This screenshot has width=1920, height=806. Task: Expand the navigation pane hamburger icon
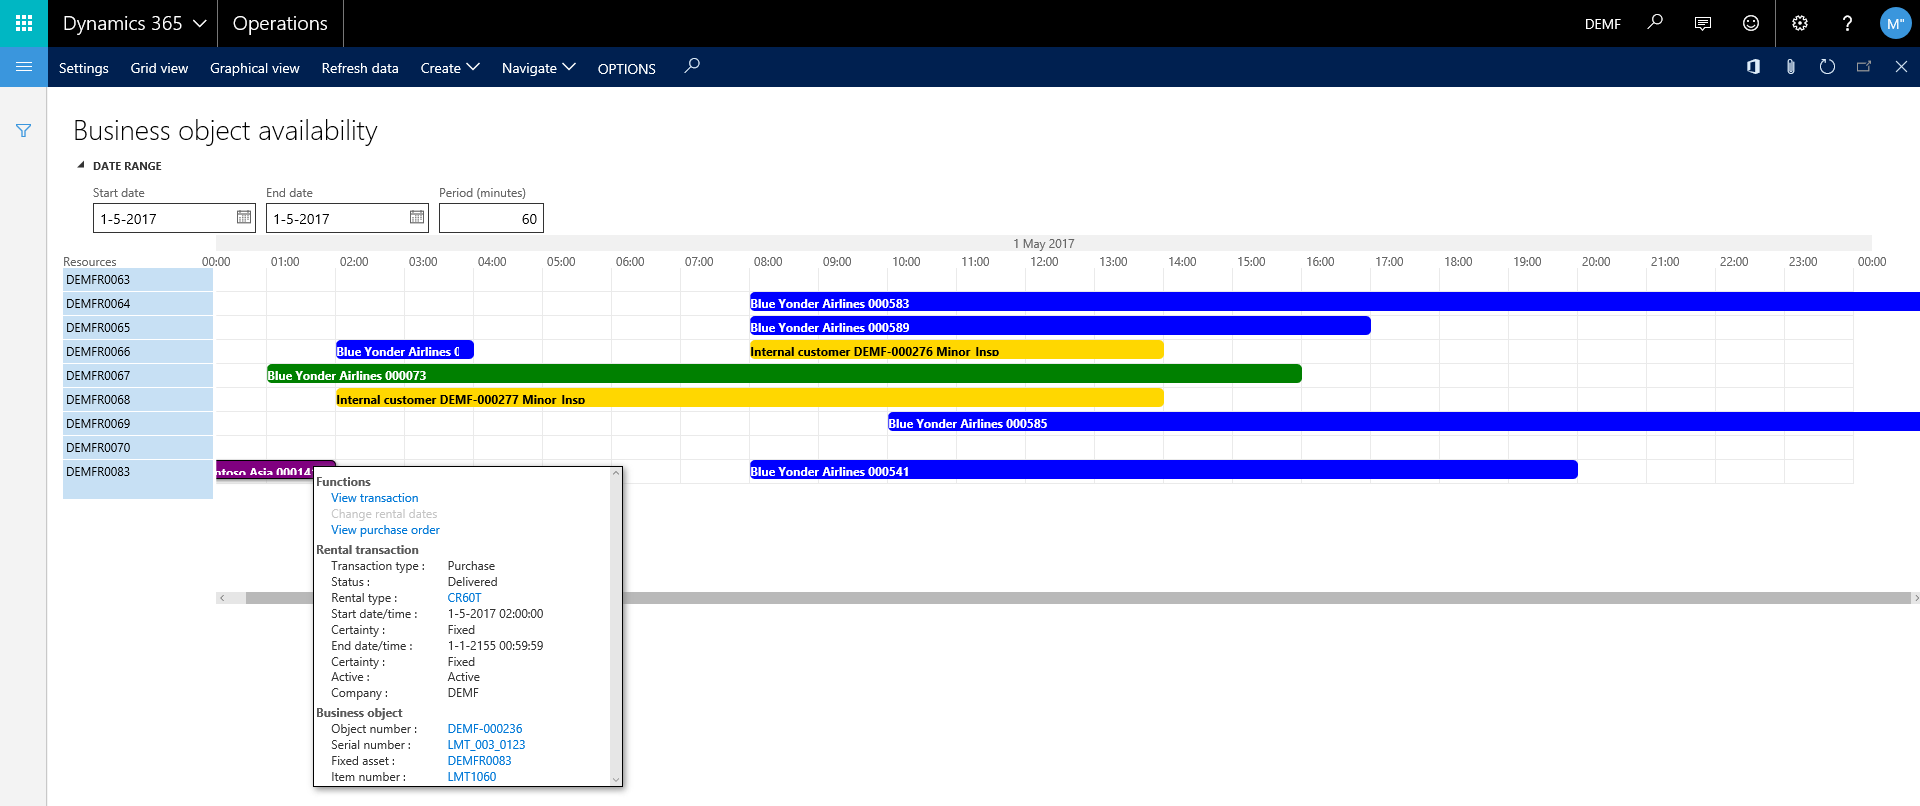tap(24, 67)
